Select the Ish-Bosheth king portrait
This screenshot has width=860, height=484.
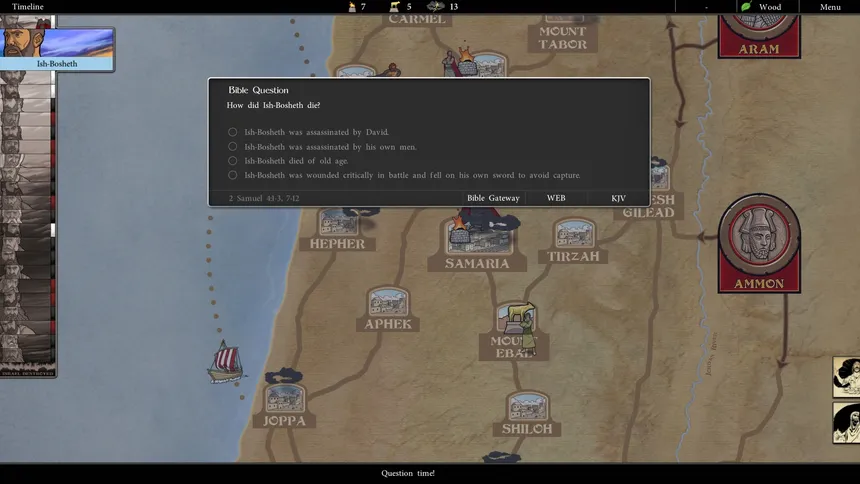coord(57,49)
